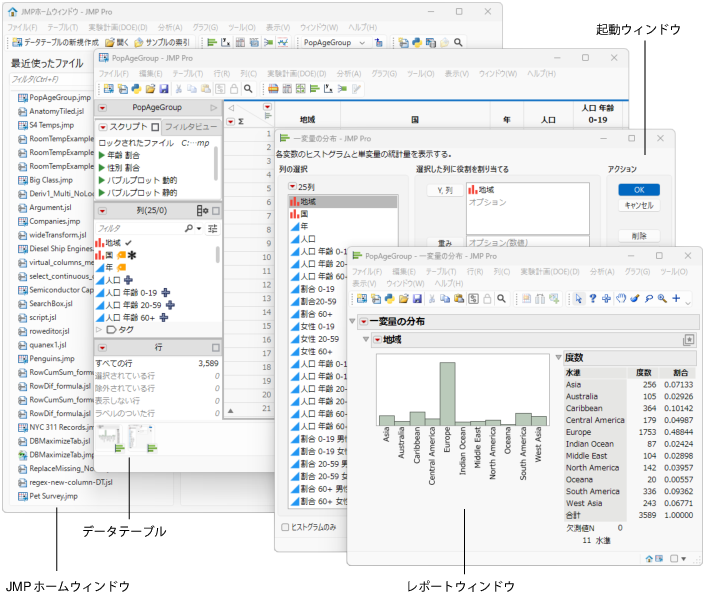Select the 人口 年齢 20-59 column in the columns panel
705x603 pixels.
click(x=135, y=305)
